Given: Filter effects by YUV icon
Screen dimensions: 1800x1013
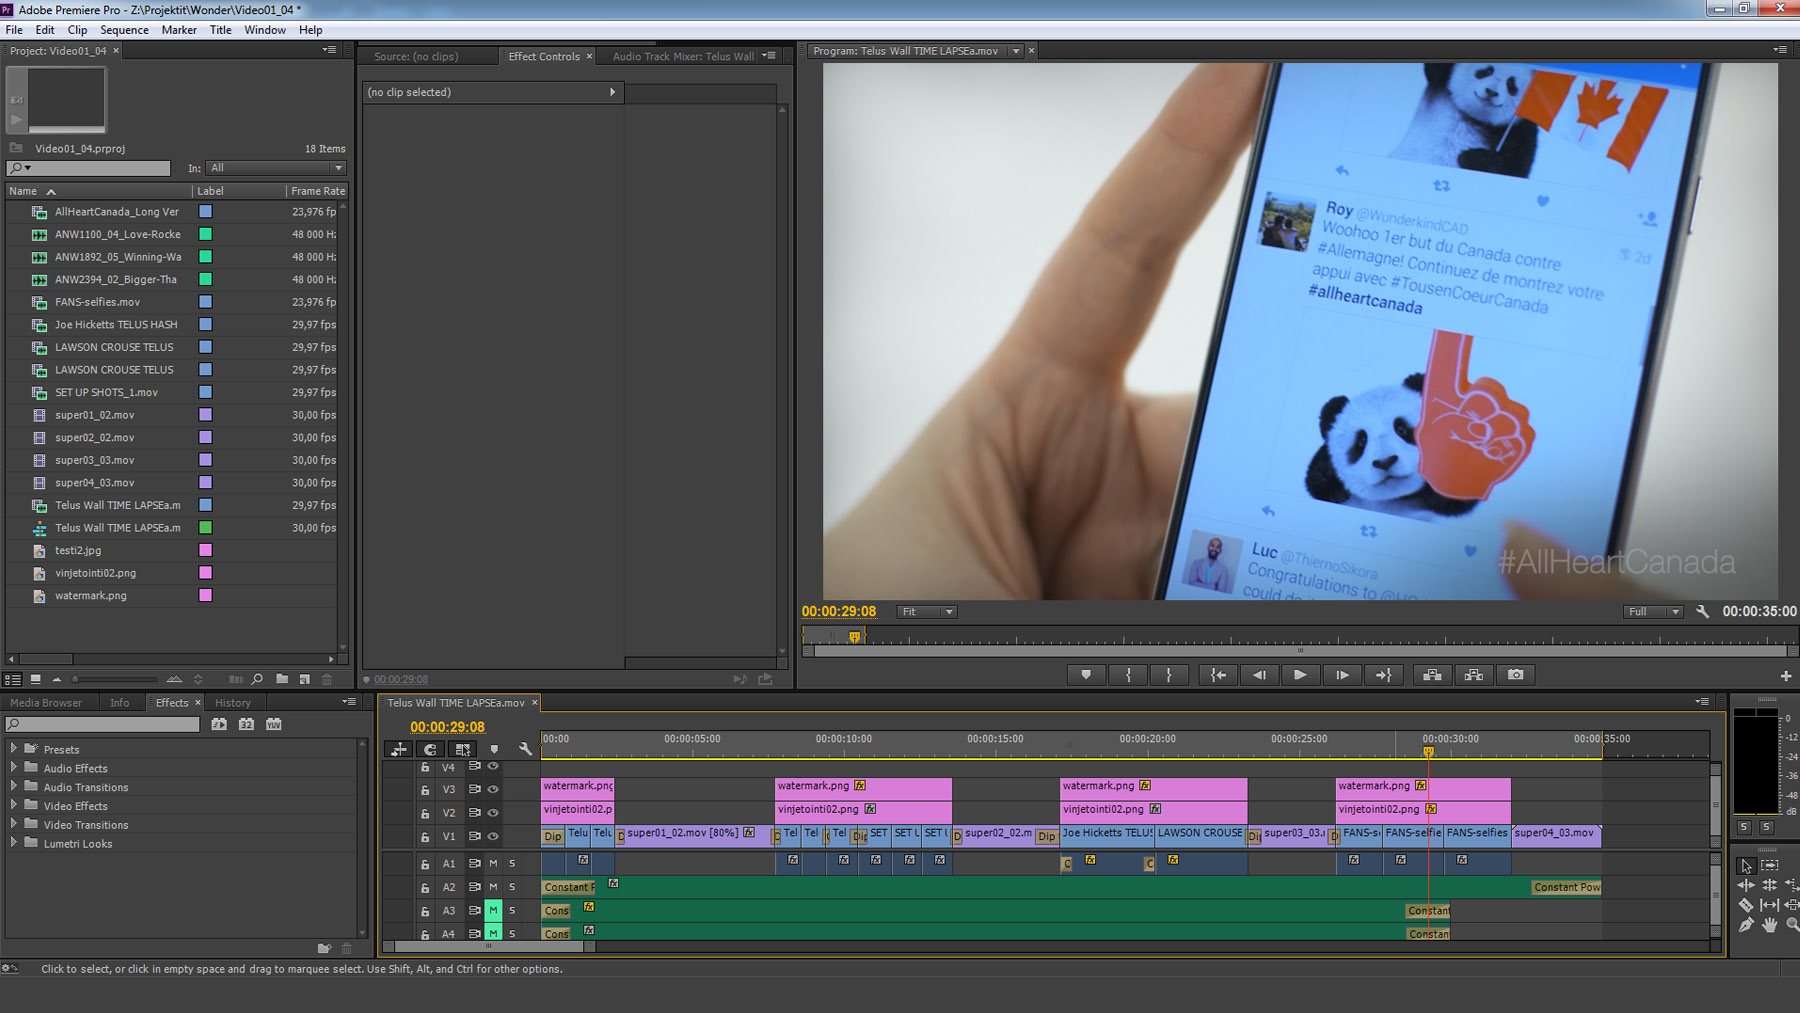Looking at the screenshot, I should click(x=273, y=724).
